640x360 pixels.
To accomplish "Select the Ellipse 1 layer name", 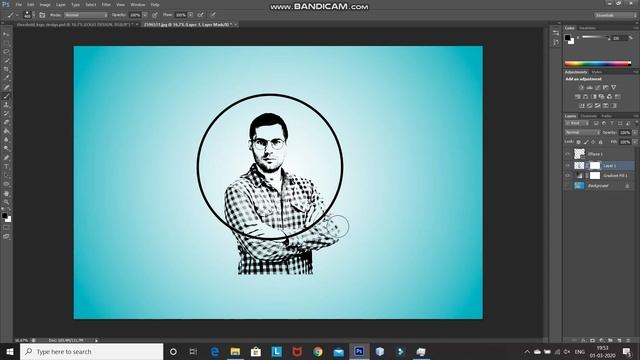I will [595, 154].
